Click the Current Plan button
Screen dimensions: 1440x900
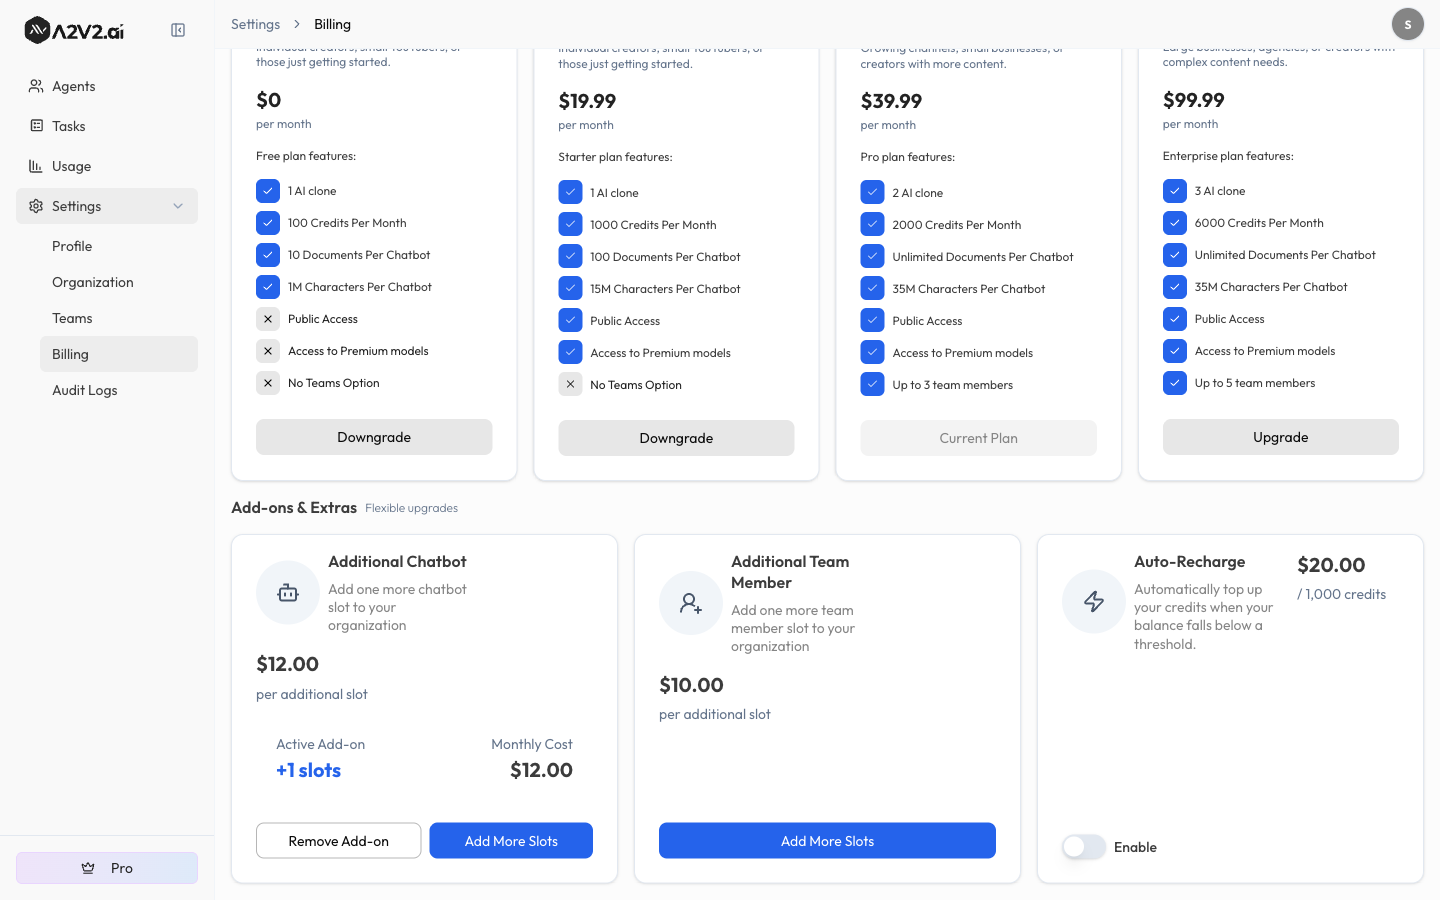978,438
